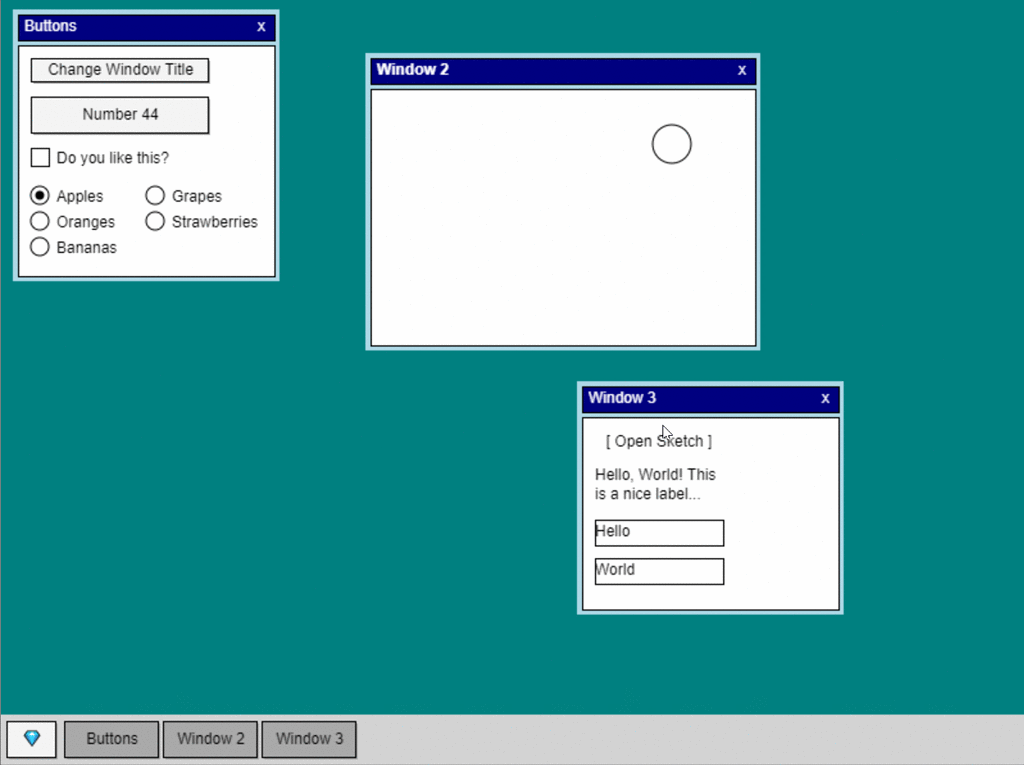This screenshot has height=765, width=1024.
Task: Close Window 2 with its X button
Action: click(741, 70)
